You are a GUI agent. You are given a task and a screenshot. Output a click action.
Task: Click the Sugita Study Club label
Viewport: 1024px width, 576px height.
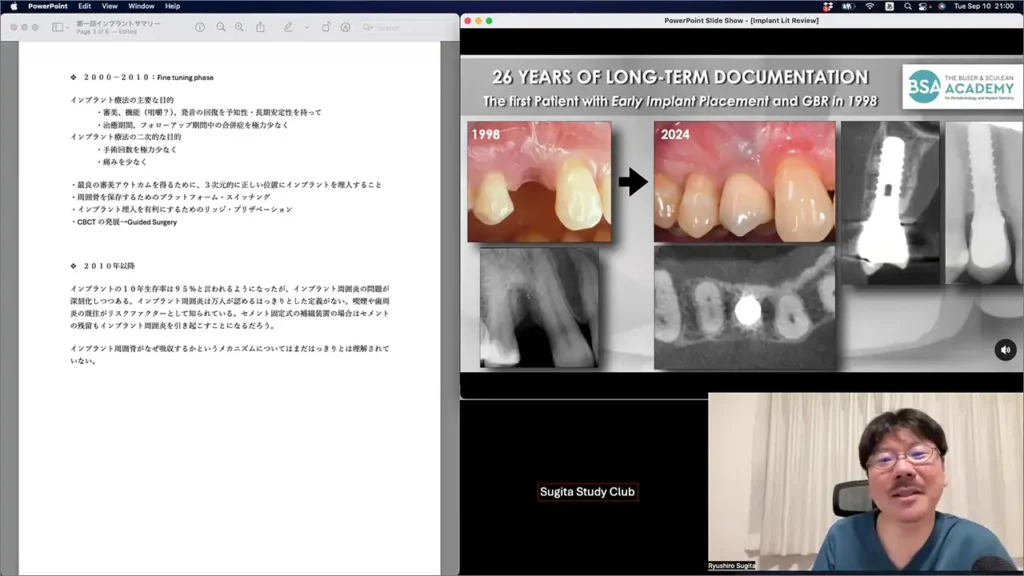pos(587,492)
